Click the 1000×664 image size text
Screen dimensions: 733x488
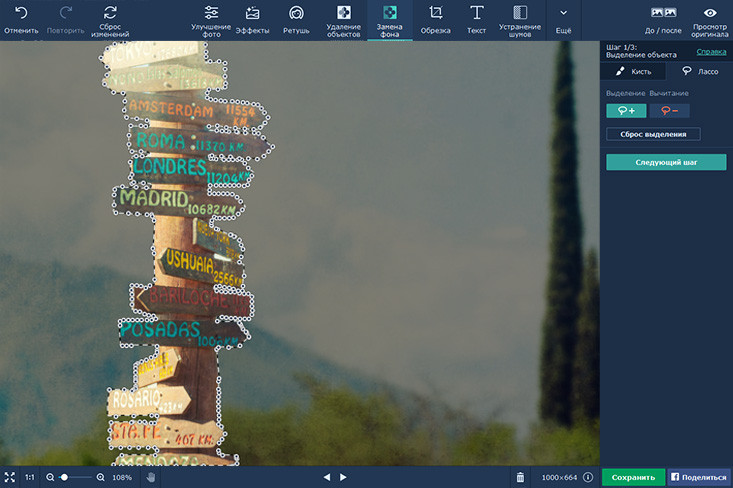click(560, 477)
